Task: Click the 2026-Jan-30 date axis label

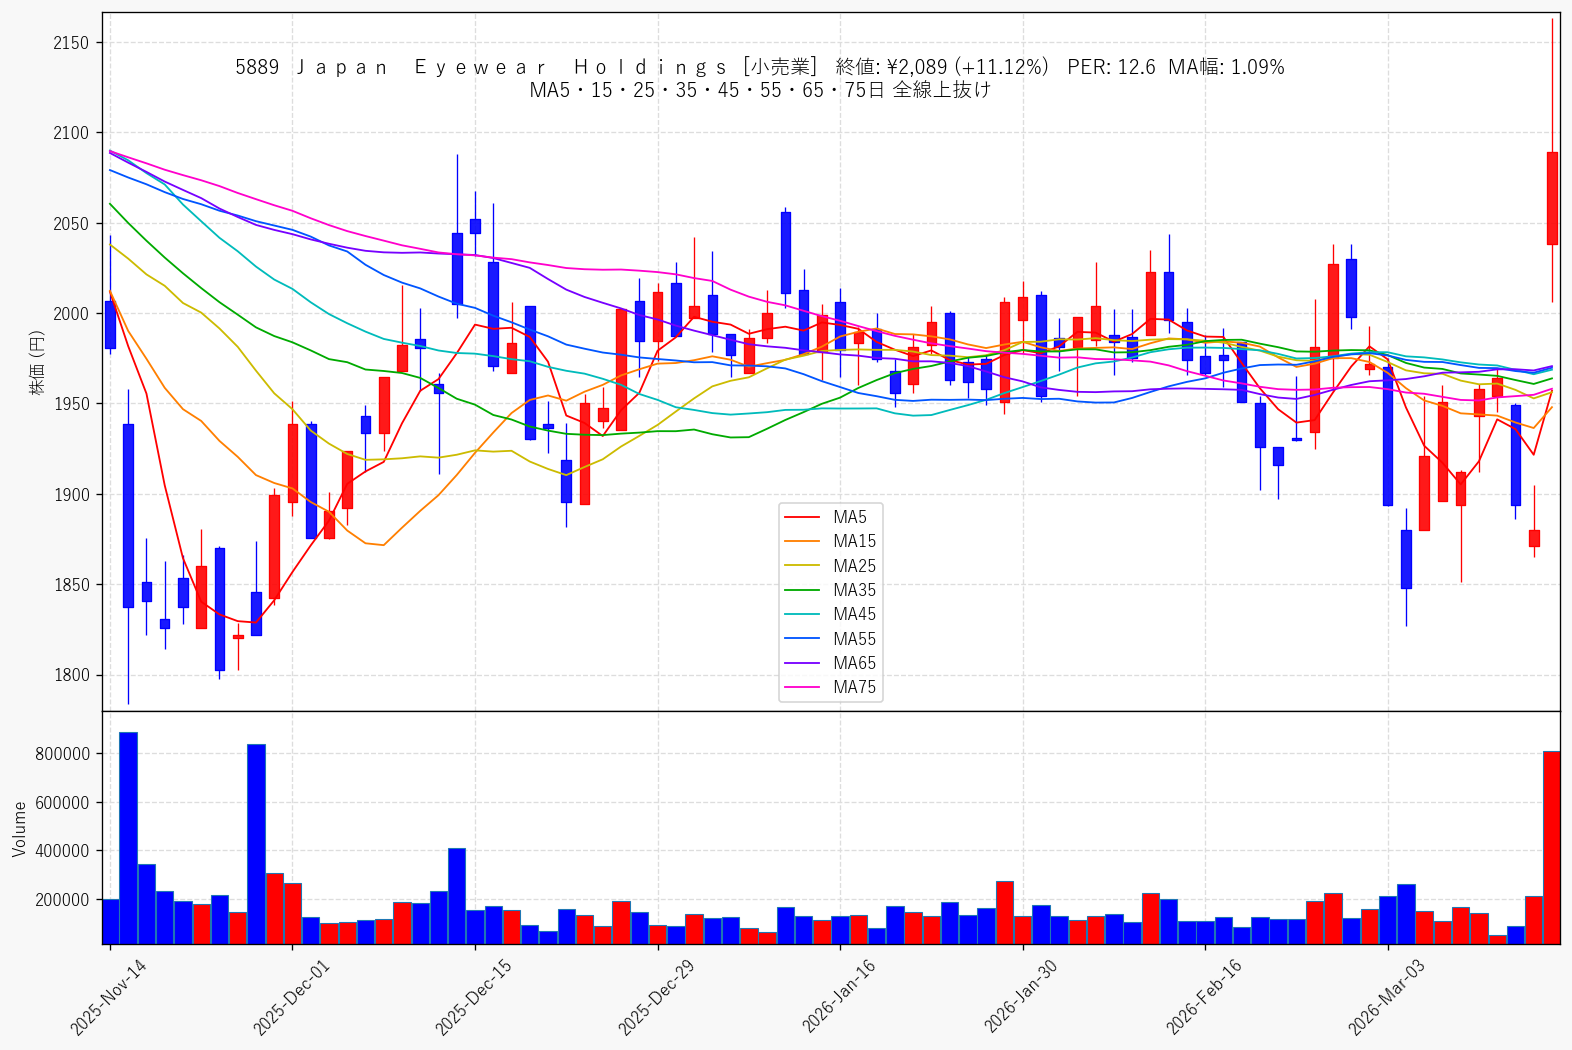Action: point(1021,996)
